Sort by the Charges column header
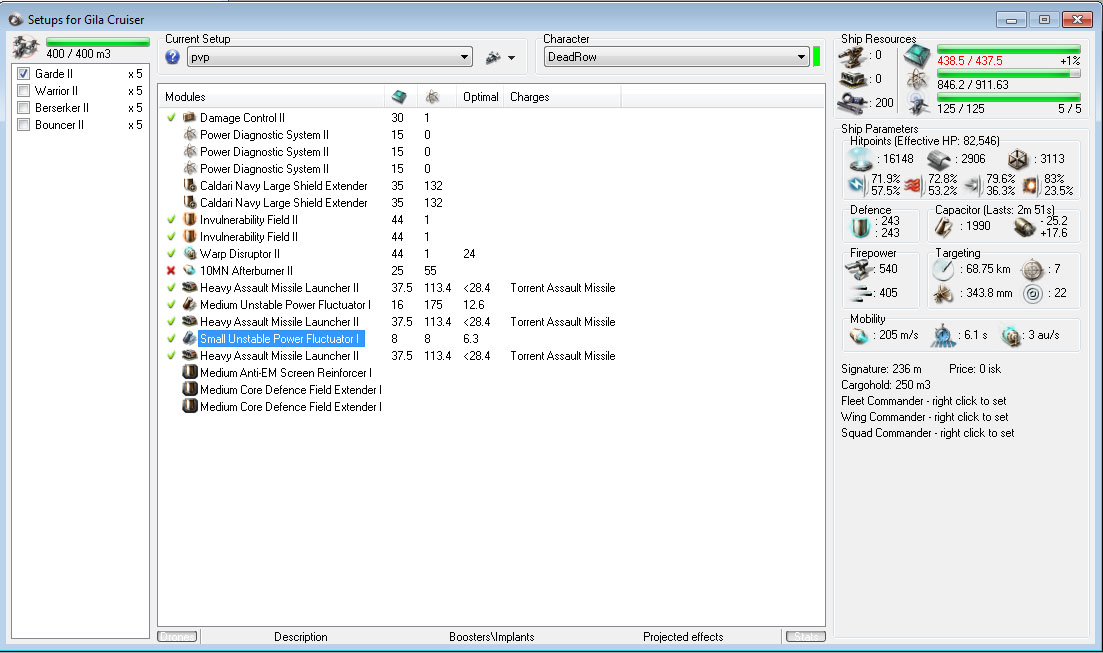 563,96
